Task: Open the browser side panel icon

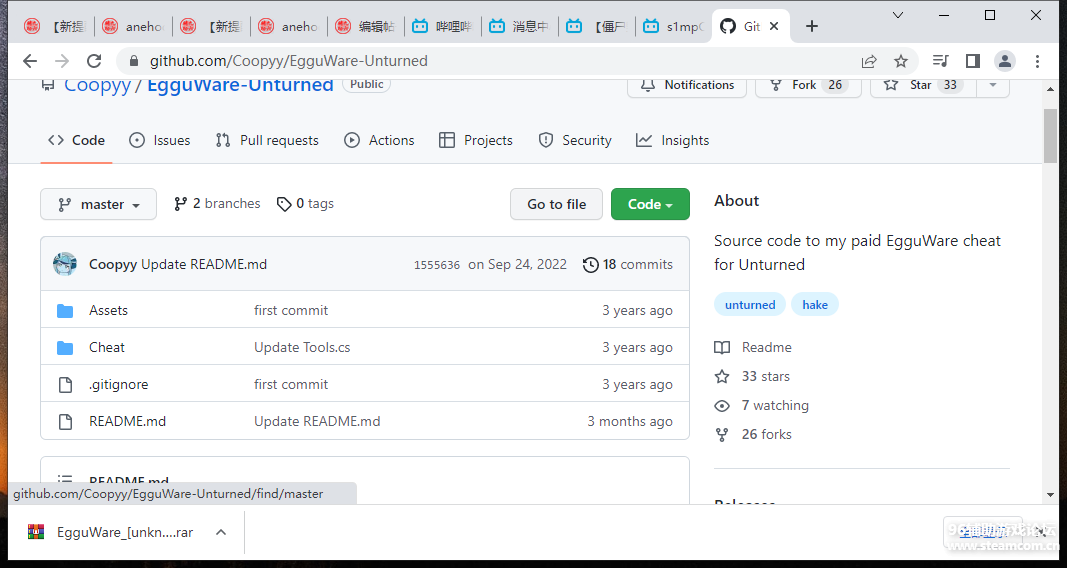Action: [x=972, y=61]
